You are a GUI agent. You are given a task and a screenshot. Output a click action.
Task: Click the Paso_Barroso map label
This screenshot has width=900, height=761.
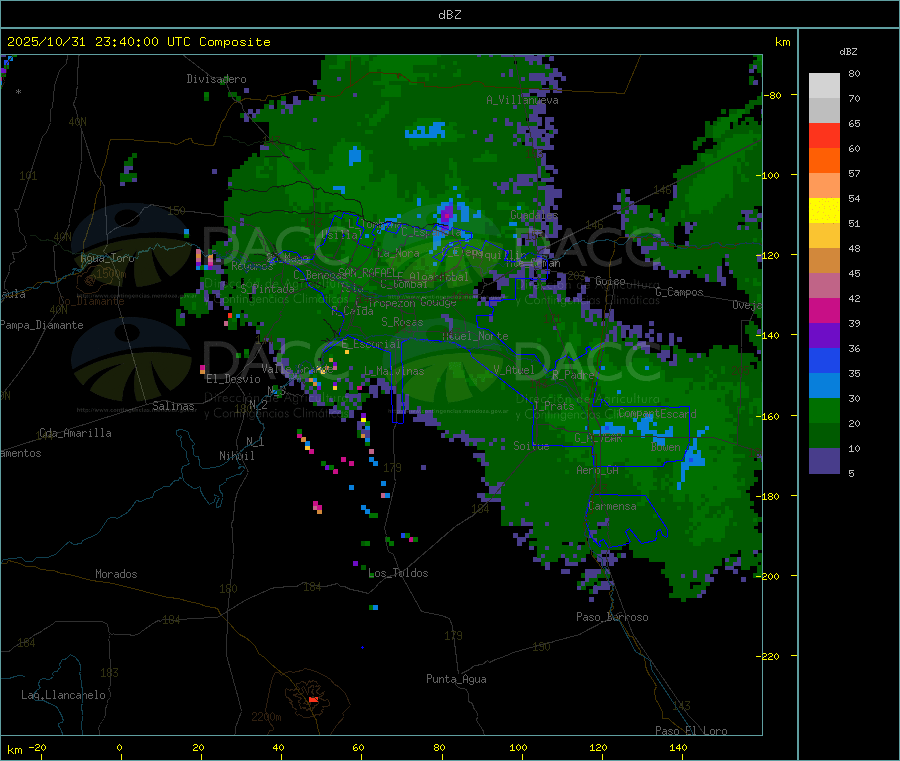click(612, 617)
